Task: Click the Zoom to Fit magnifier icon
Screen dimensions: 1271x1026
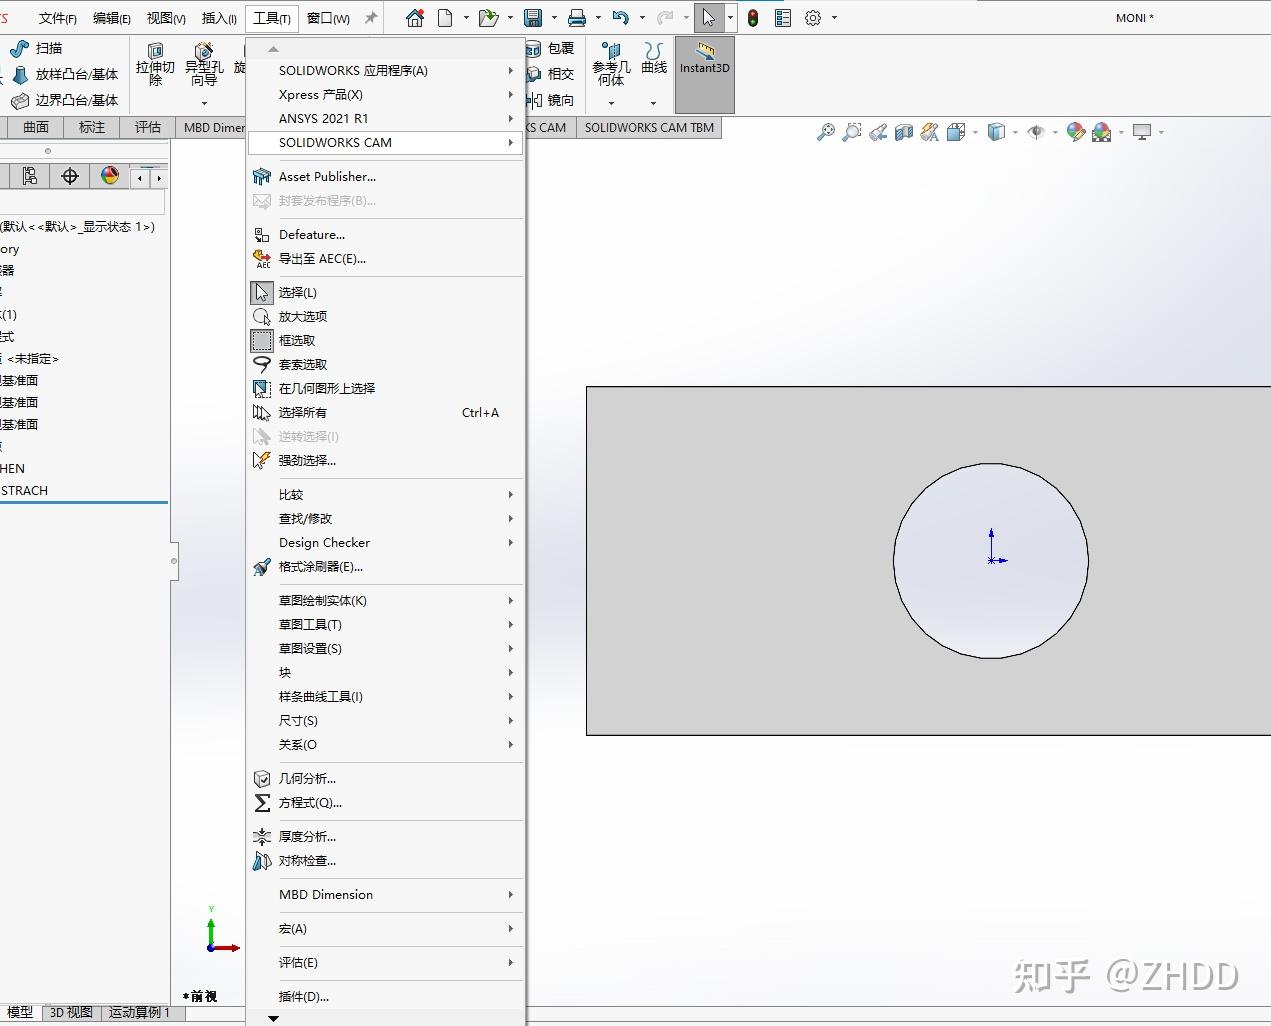Action: pos(825,132)
